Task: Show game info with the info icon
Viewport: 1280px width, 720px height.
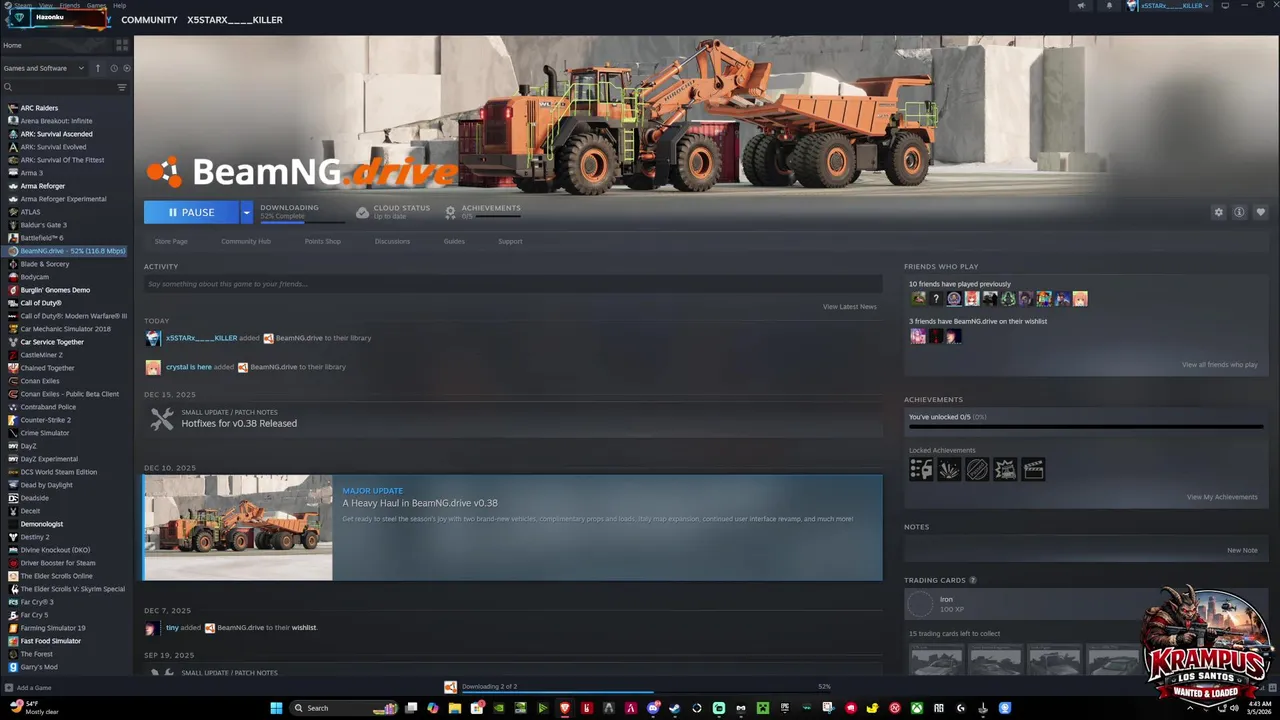Action: [1239, 212]
